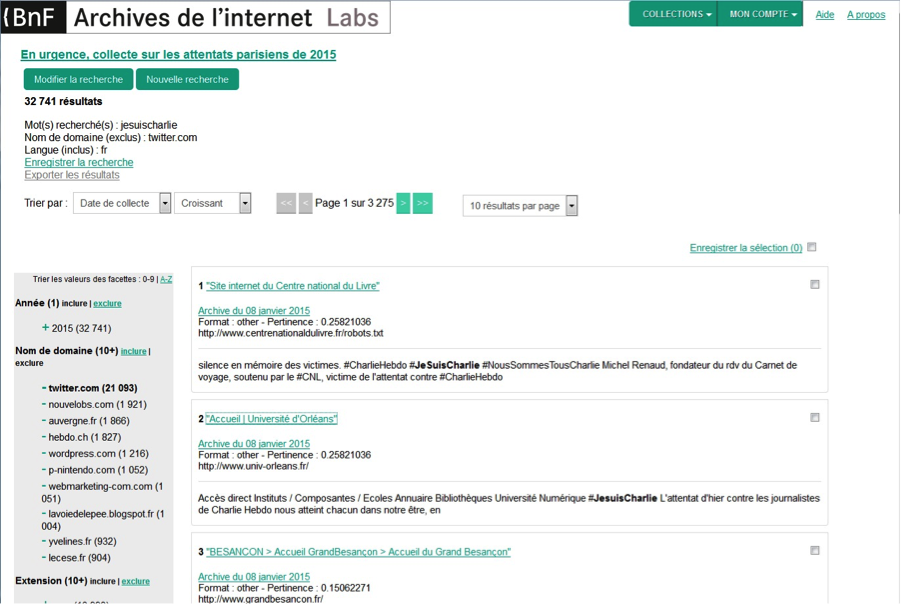This screenshot has height=604, width=901.
Task: Click inclure for Nom de domaine
Action: [x=133, y=351]
